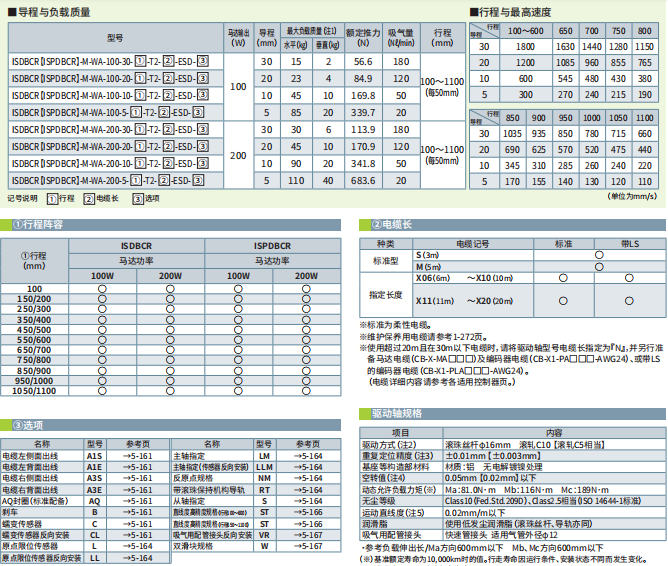This screenshot has width=668, height=566.
Task: Click boxed number 3 beside 选项 in legend
Action: [x=137, y=198]
